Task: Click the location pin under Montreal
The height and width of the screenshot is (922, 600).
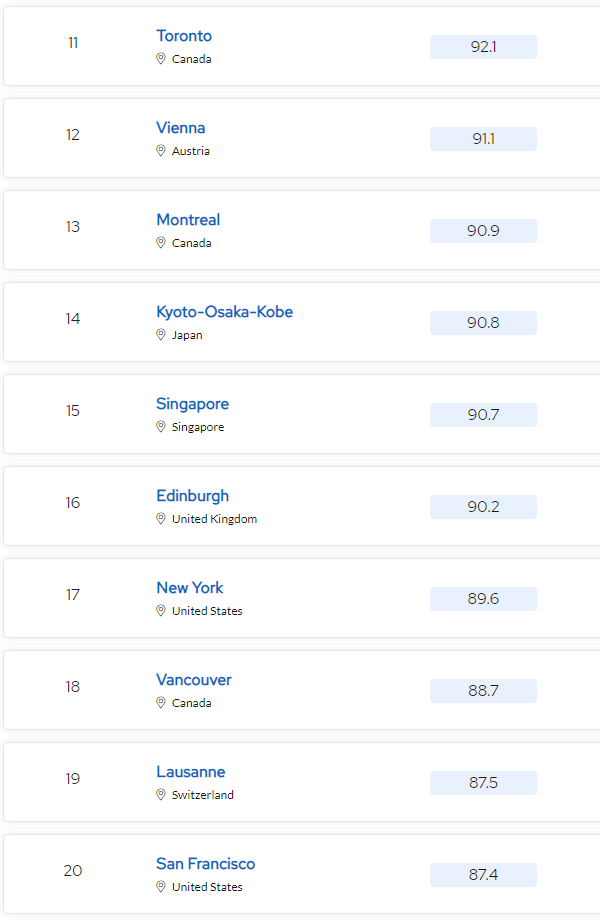Action: click(161, 242)
